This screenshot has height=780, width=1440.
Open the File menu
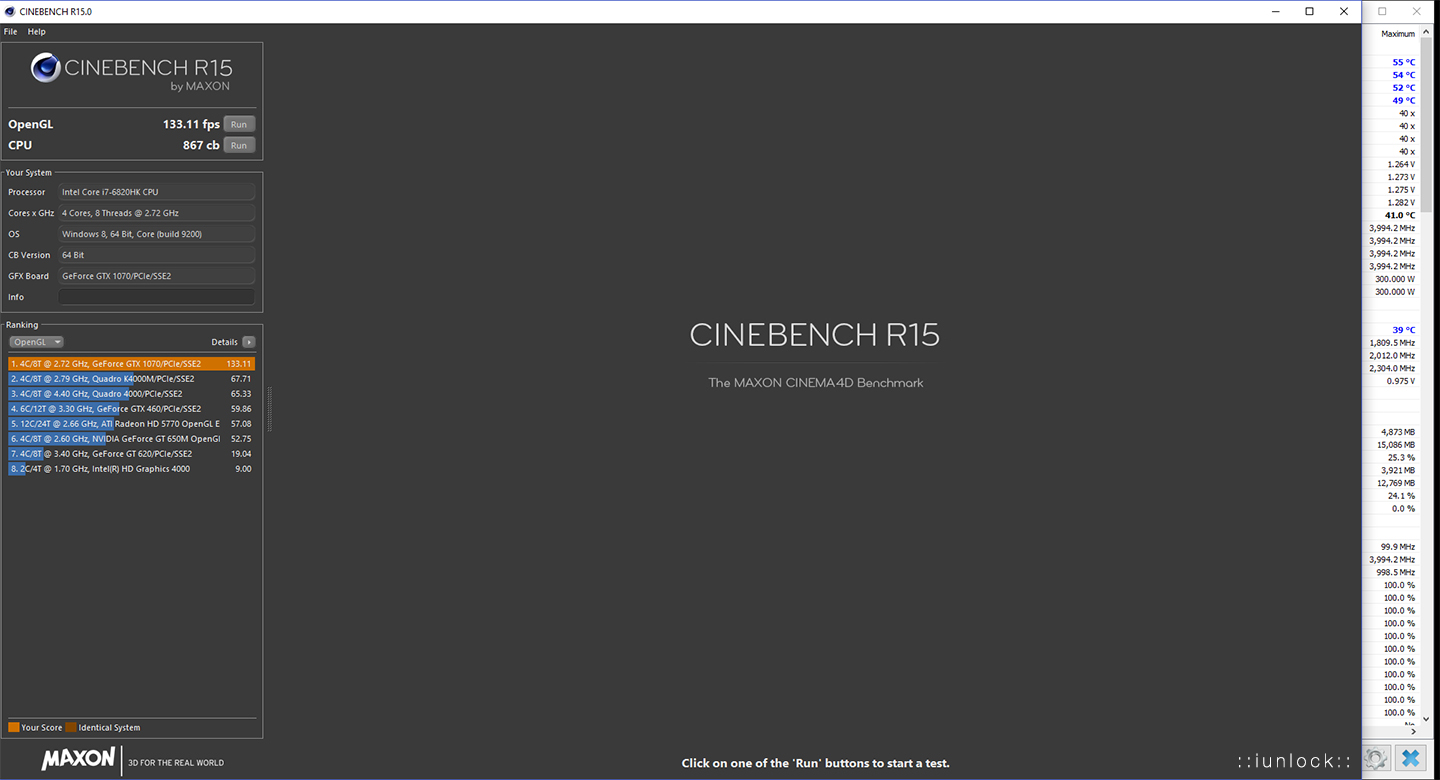10,32
